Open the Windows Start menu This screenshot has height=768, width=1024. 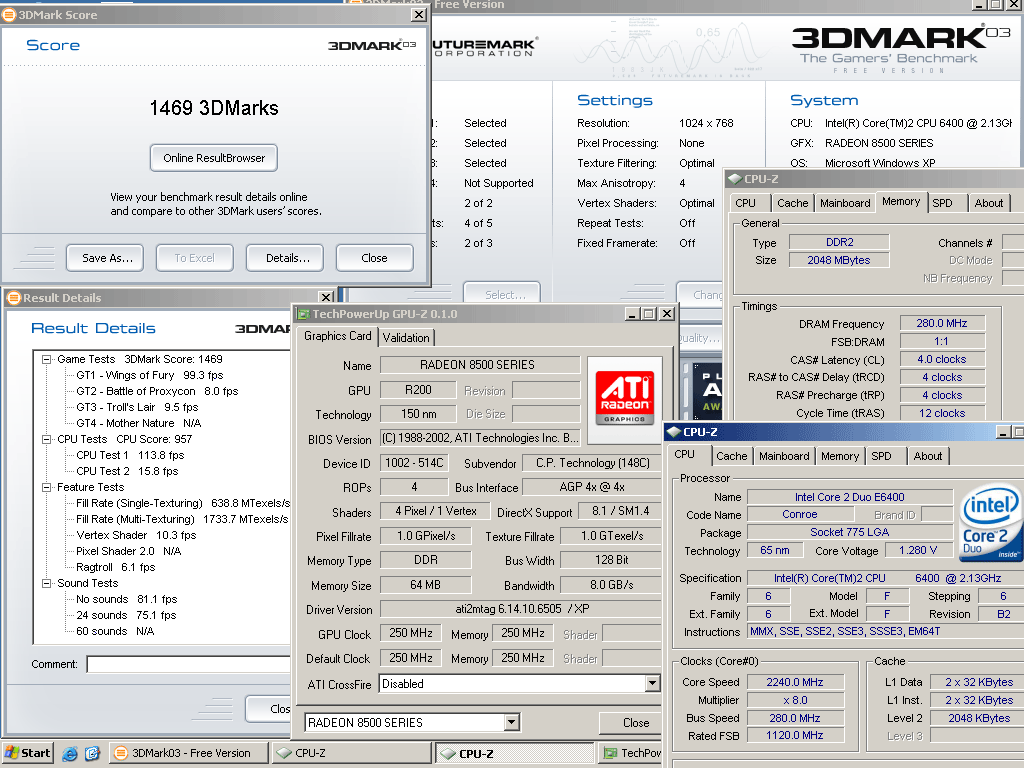pos(27,753)
